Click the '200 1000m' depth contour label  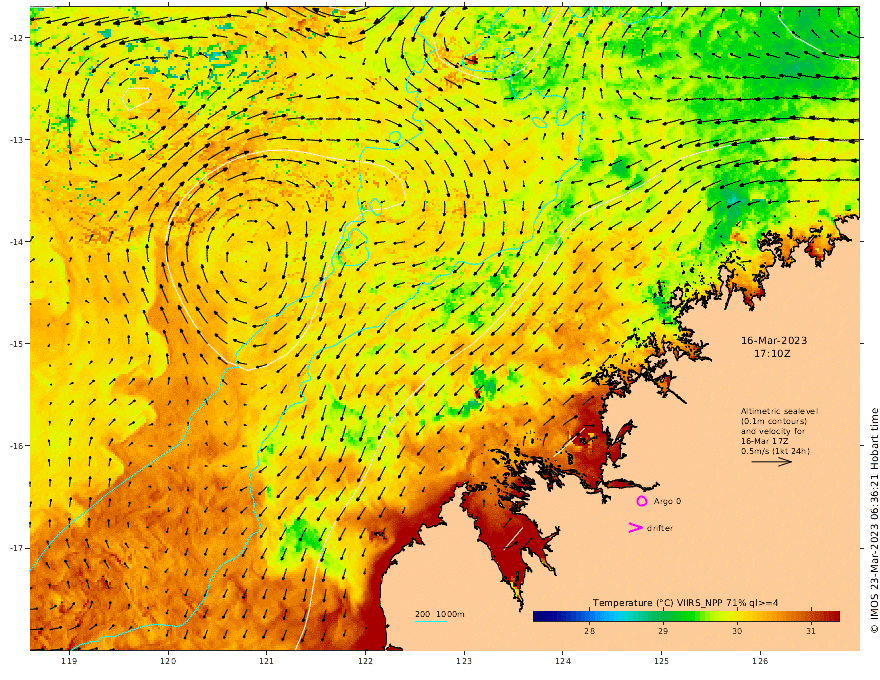[x=439, y=614]
